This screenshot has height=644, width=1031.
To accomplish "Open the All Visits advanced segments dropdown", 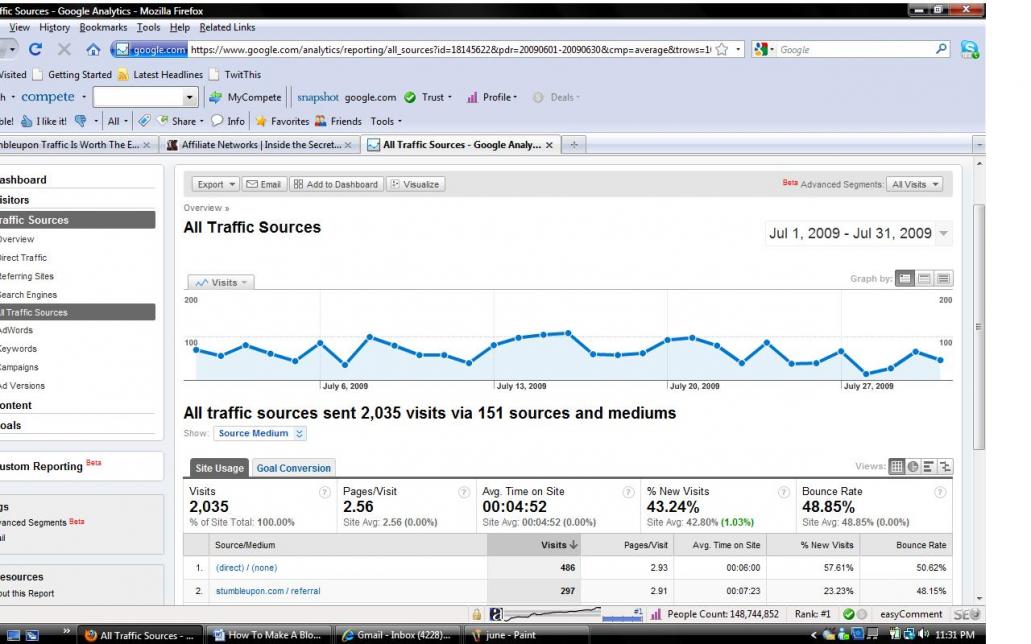I will coord(915,185).
